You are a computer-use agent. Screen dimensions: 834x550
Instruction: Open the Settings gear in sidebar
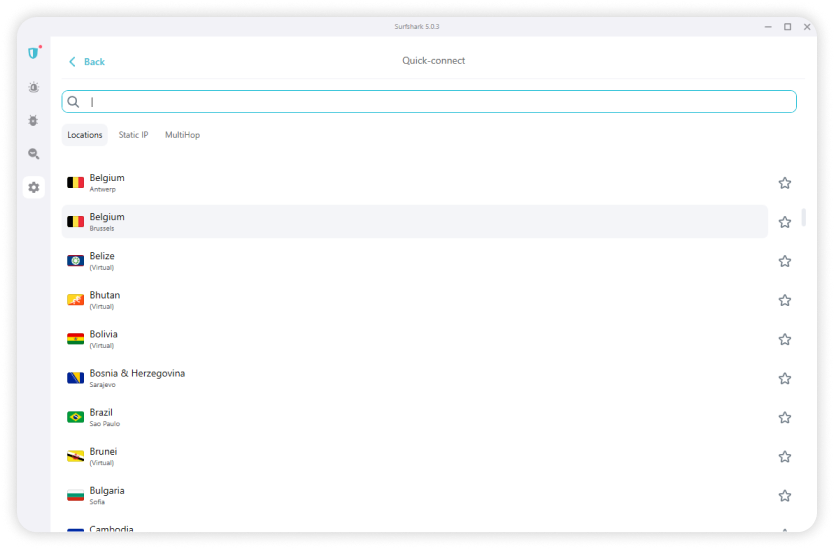(x=34, y=187)
